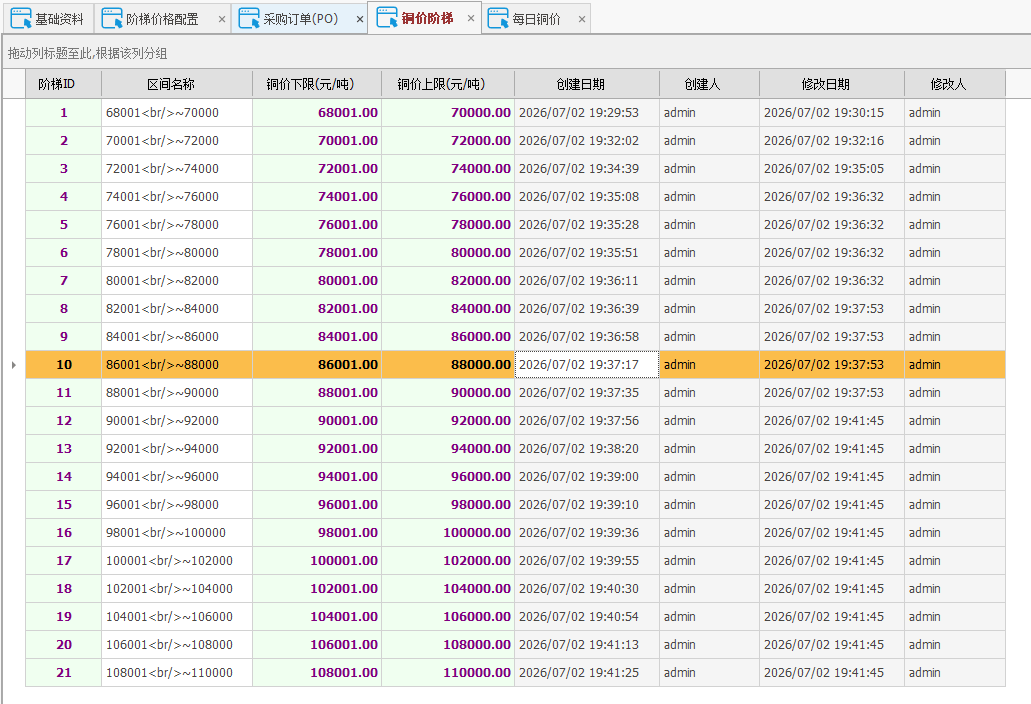Sort by 修改人 column header
Image resolution: width=1031 pixels, height=704 pixels.
(x=955, y=84)
